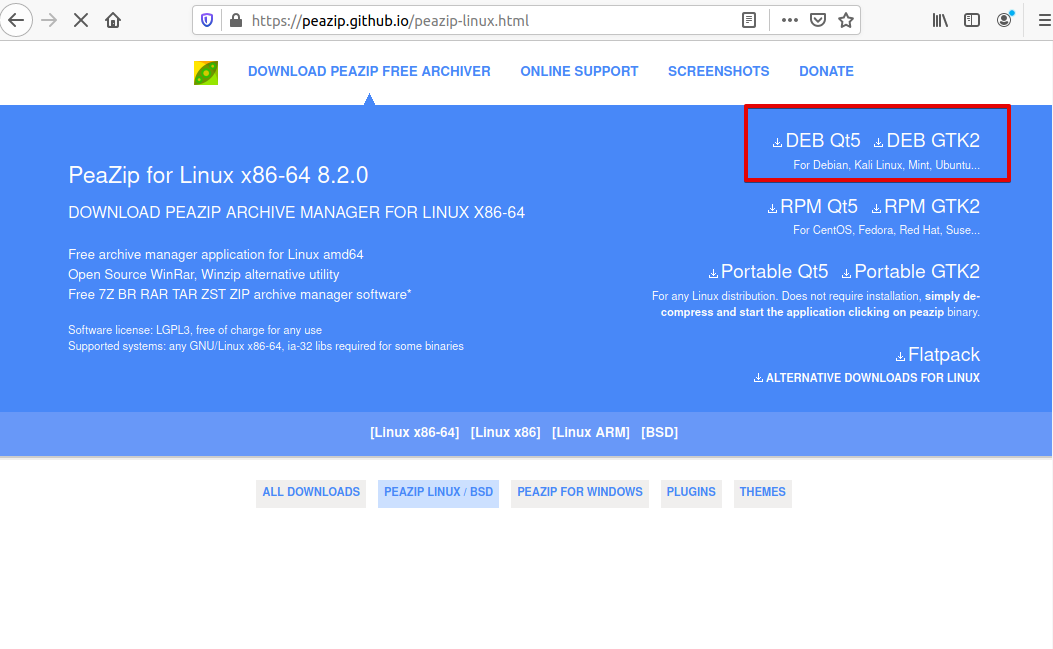Open Online Support menu item

579,71
